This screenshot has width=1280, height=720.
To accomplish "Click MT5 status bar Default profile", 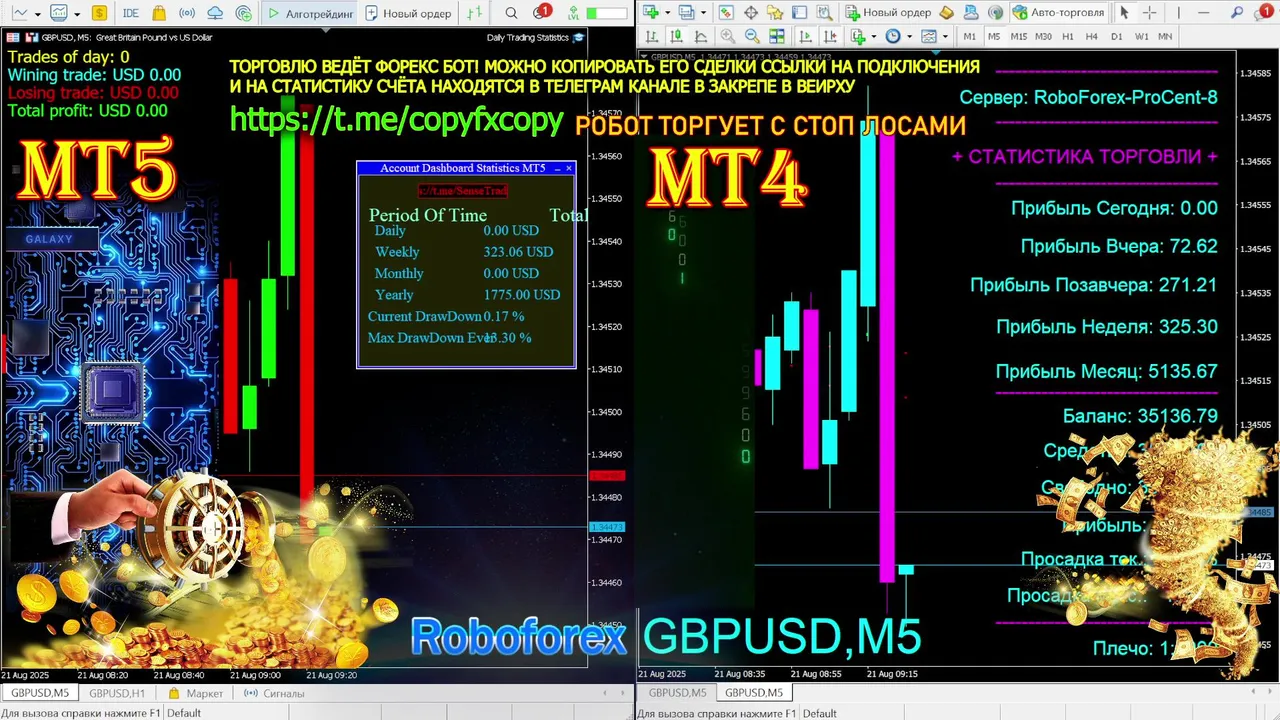I will point(184,713).
